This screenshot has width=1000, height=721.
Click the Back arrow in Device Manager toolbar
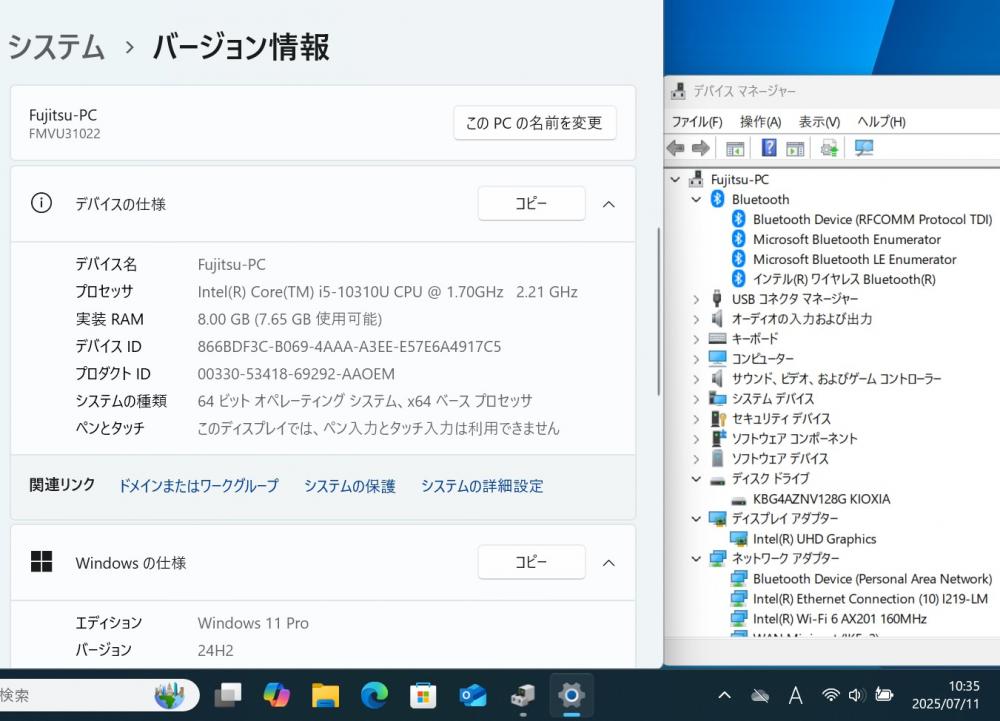point(675,149)
